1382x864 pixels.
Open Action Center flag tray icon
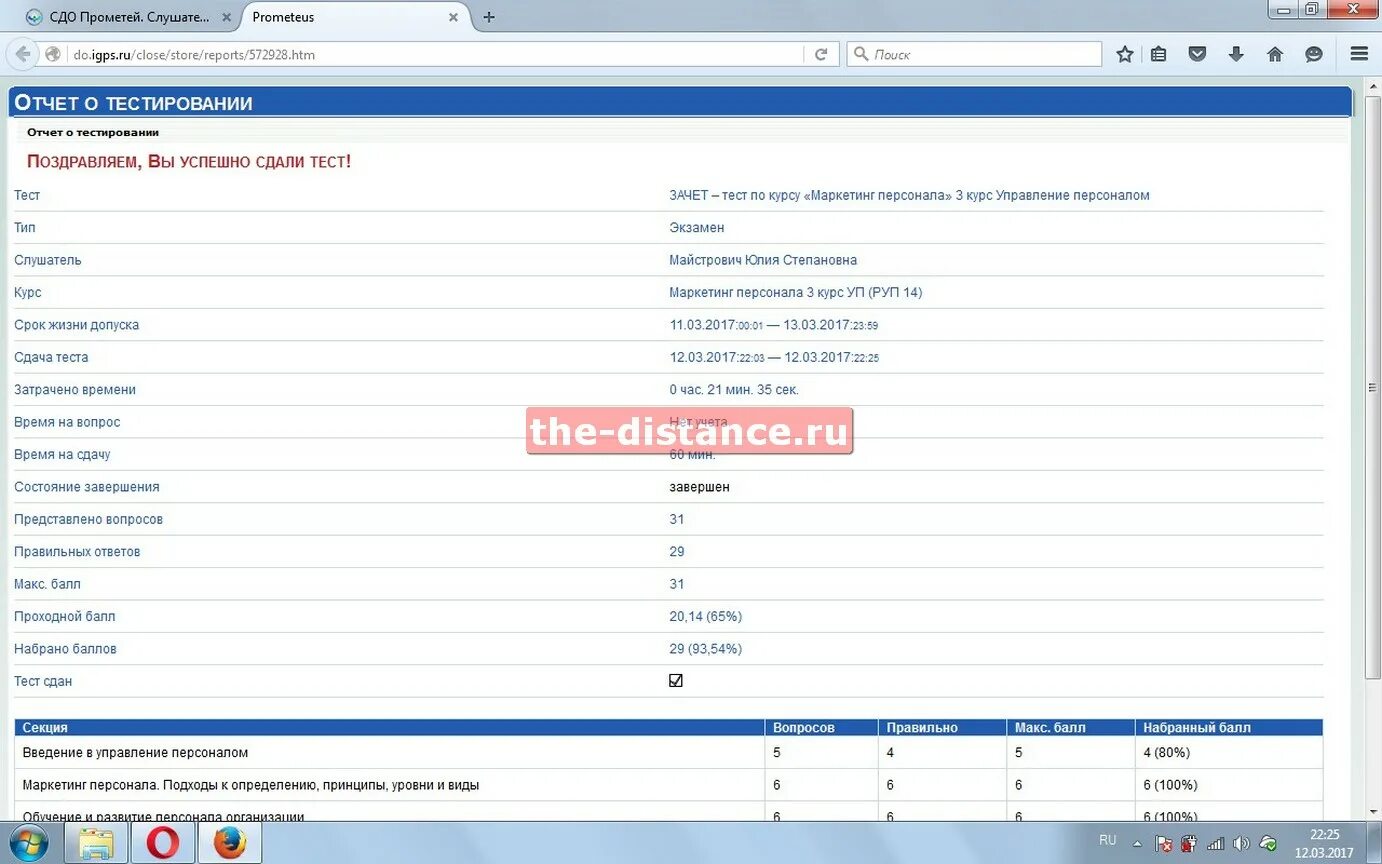pos(1164,843)
